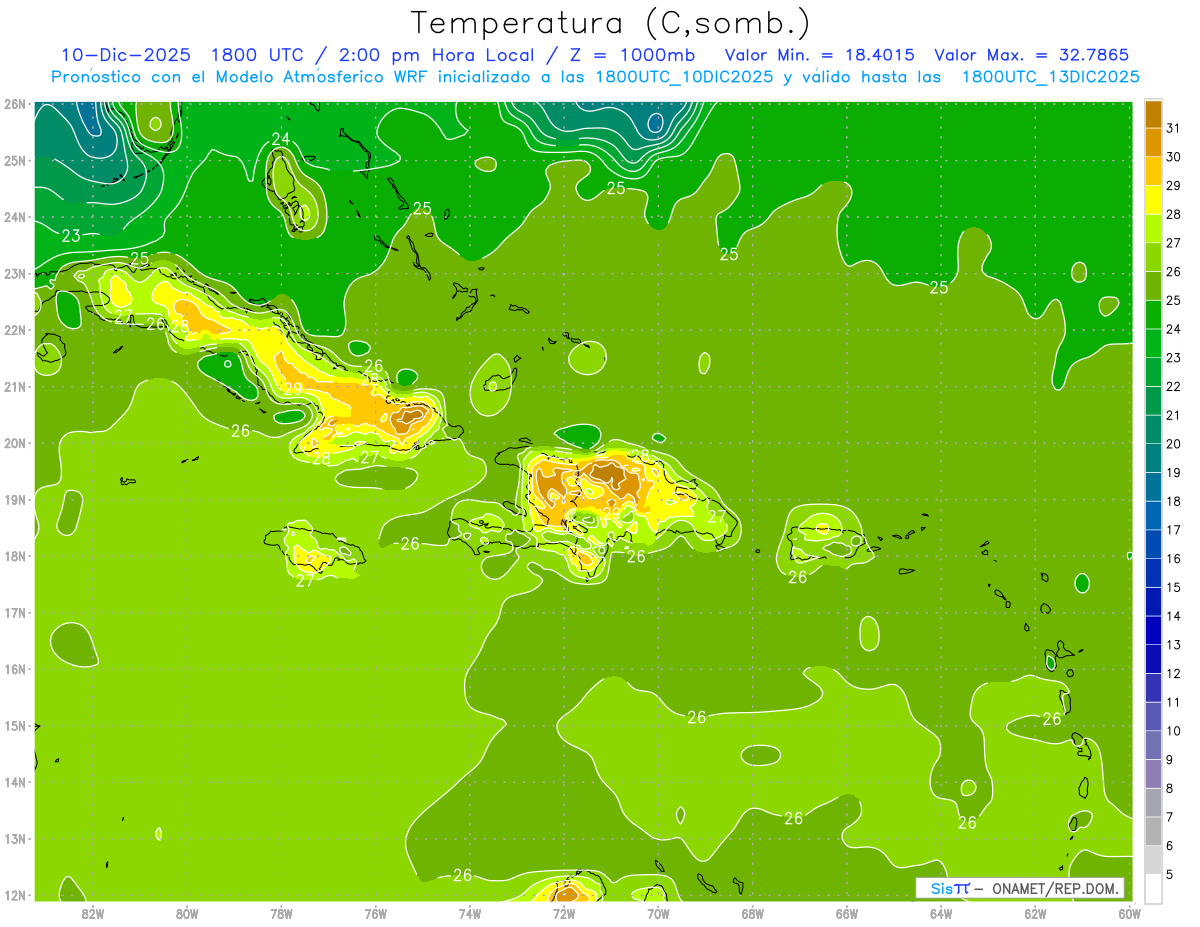Click the legend color band between 6 and 7
The width and height of the screenshot is (1200, 927).
(x=1153, y=831)
